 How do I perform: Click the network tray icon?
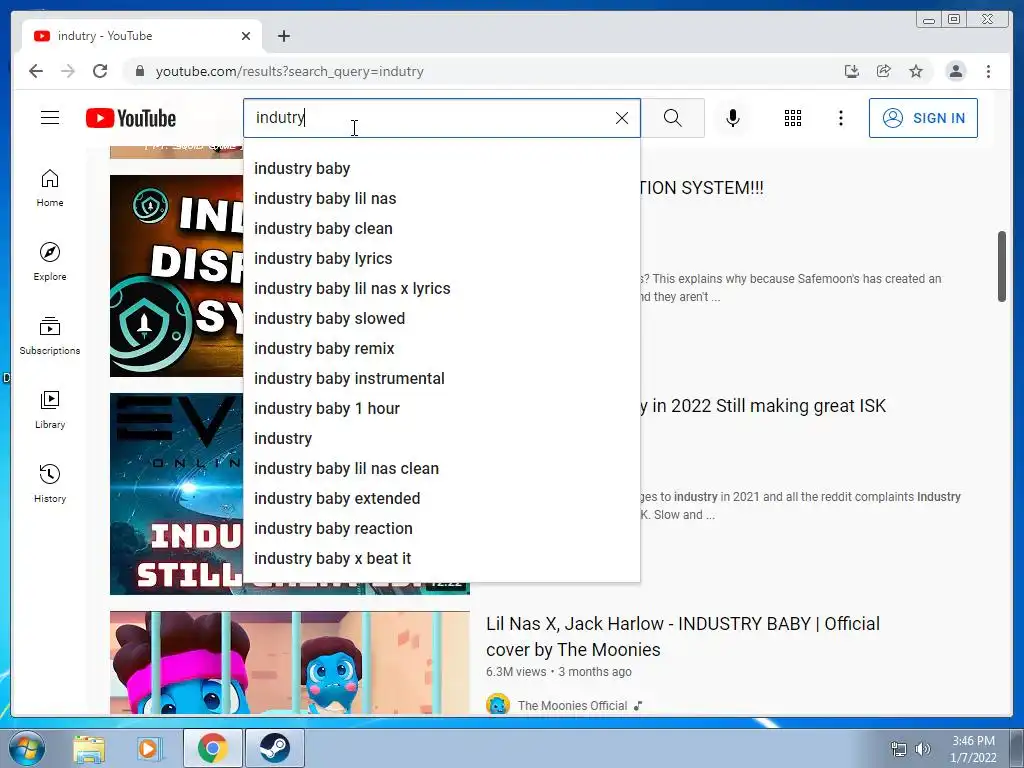pos(899,749)
